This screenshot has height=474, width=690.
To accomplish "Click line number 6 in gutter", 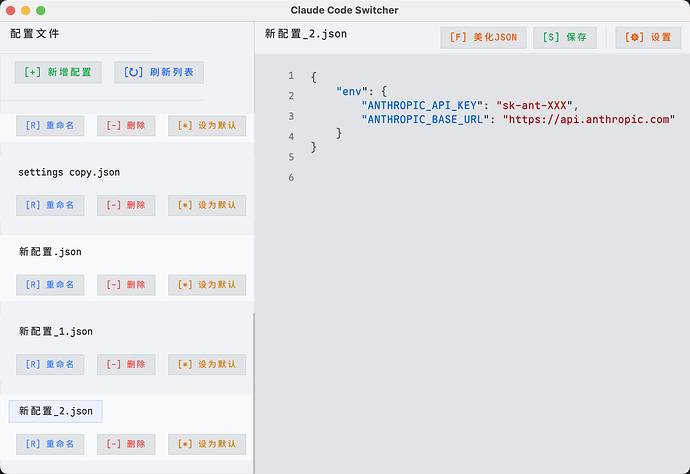I will 291,177.
